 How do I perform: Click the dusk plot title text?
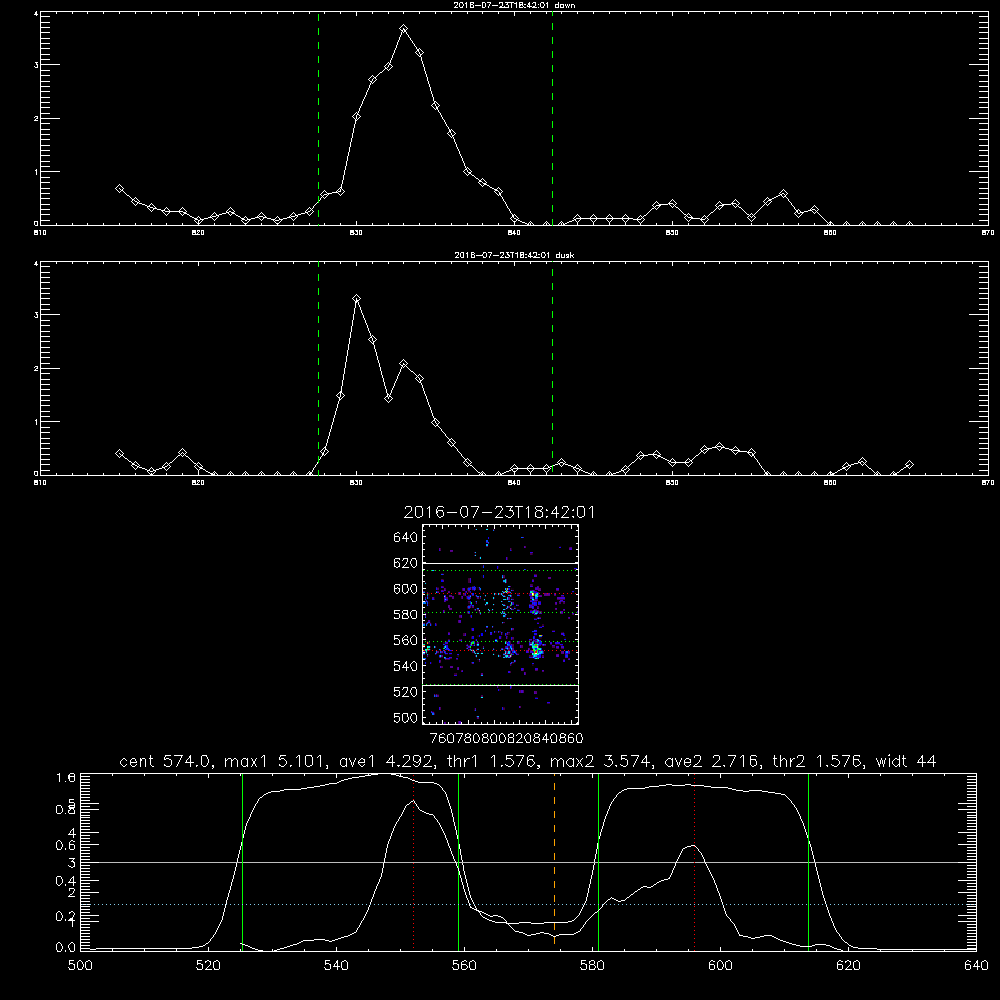tap(514, 255)
